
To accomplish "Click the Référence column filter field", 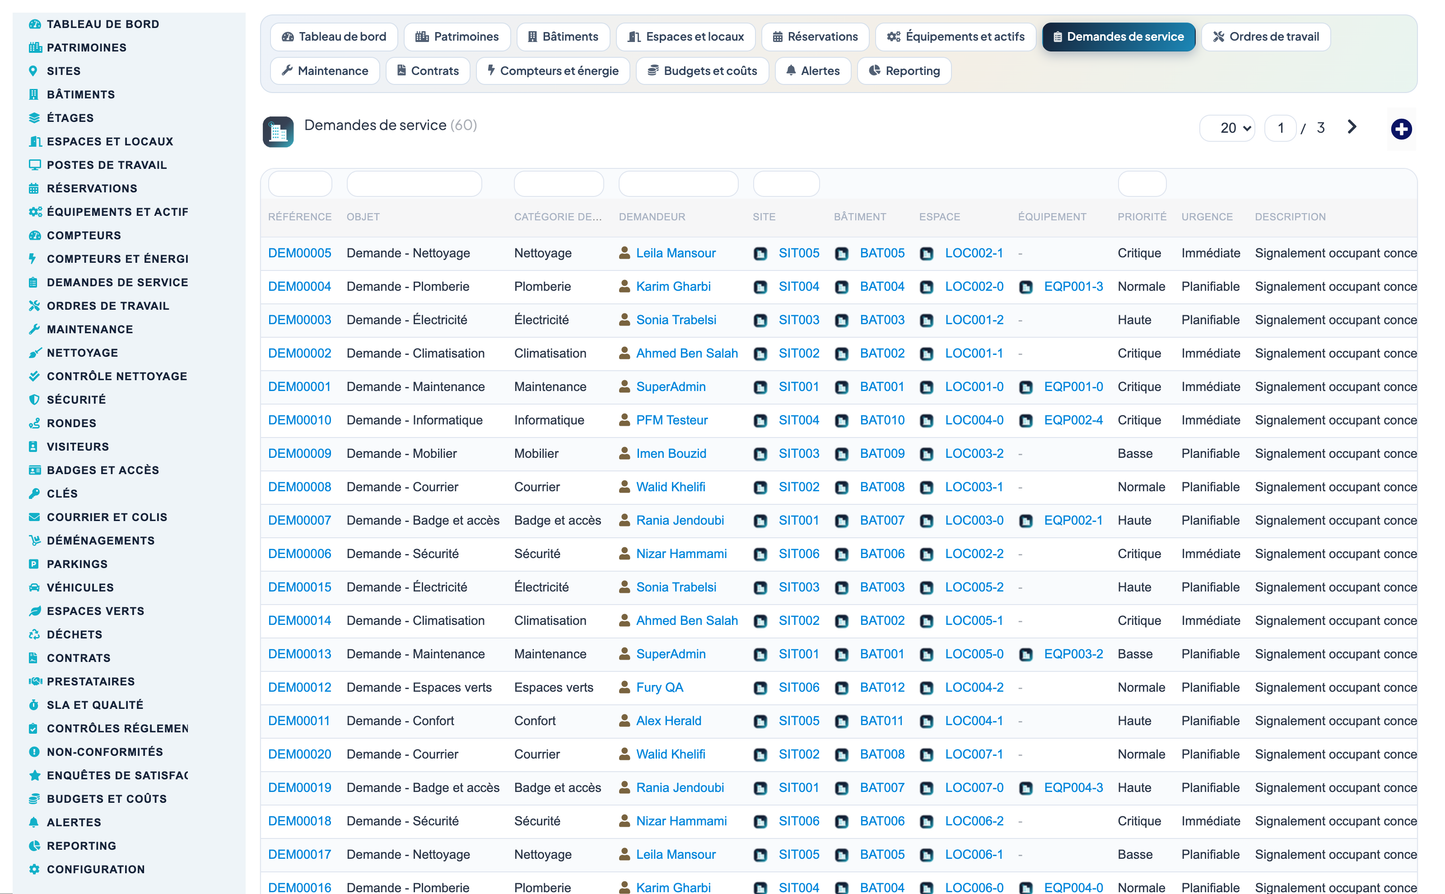I will (x=300, y=184).
